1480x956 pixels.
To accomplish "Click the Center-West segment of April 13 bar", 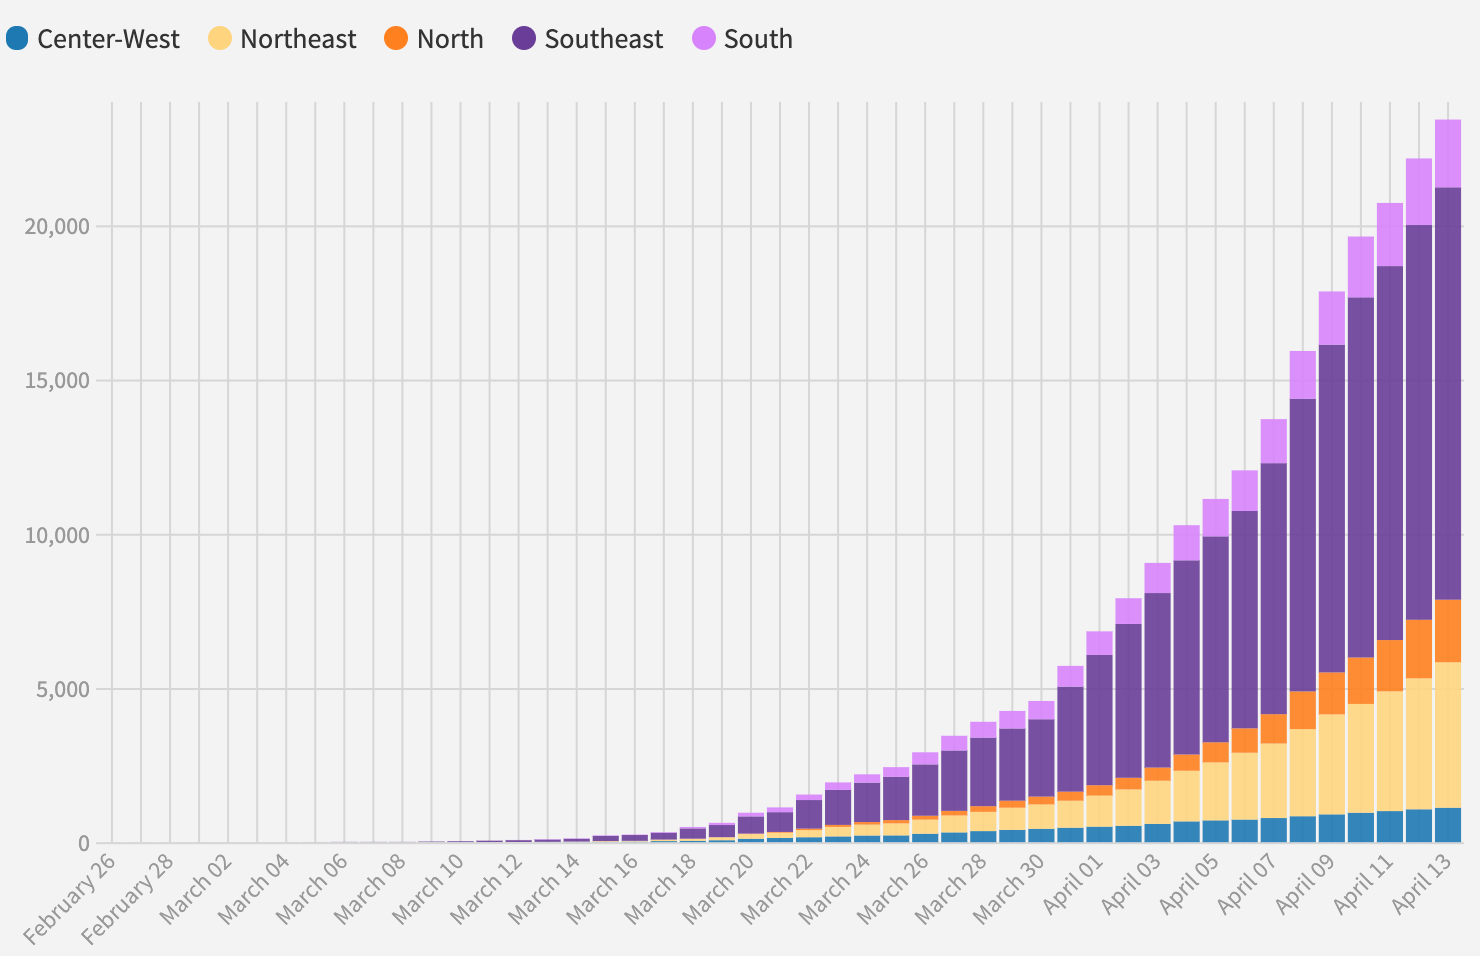I will (1448, 825).
